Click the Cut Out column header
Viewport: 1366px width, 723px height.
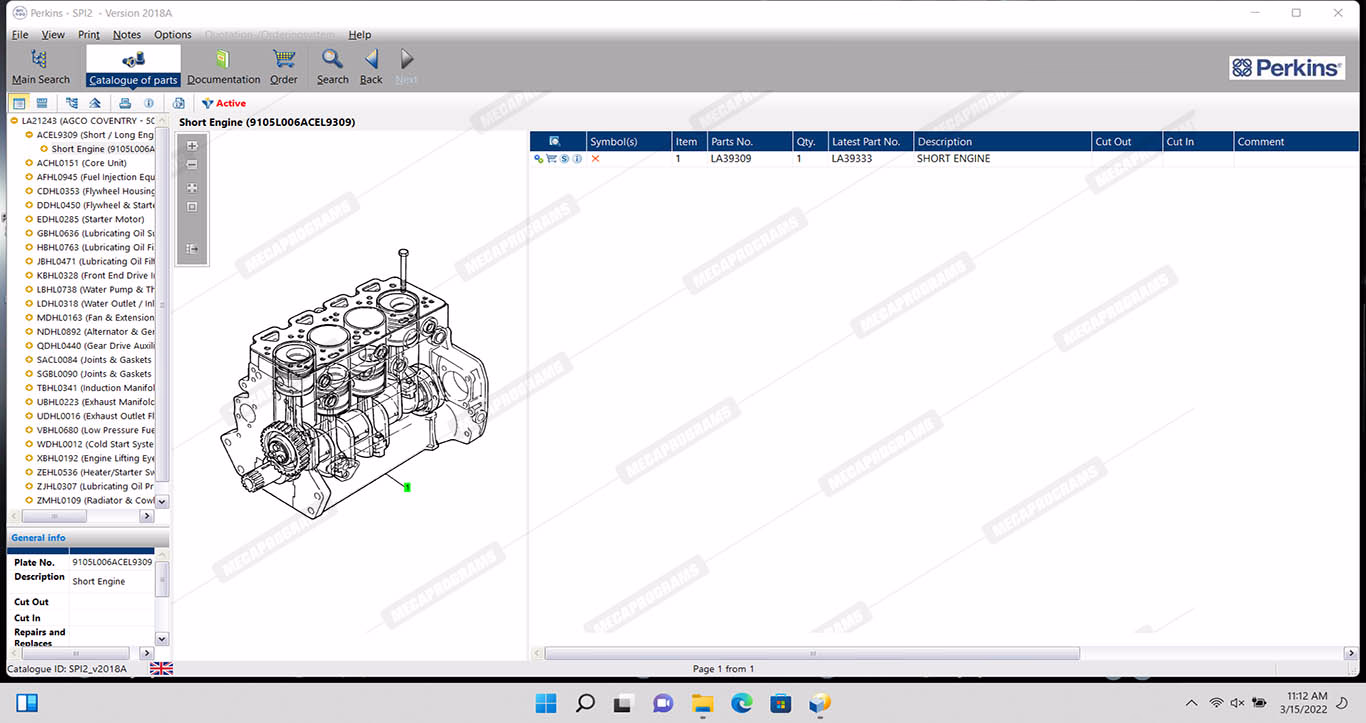[x=1127, y=141]
